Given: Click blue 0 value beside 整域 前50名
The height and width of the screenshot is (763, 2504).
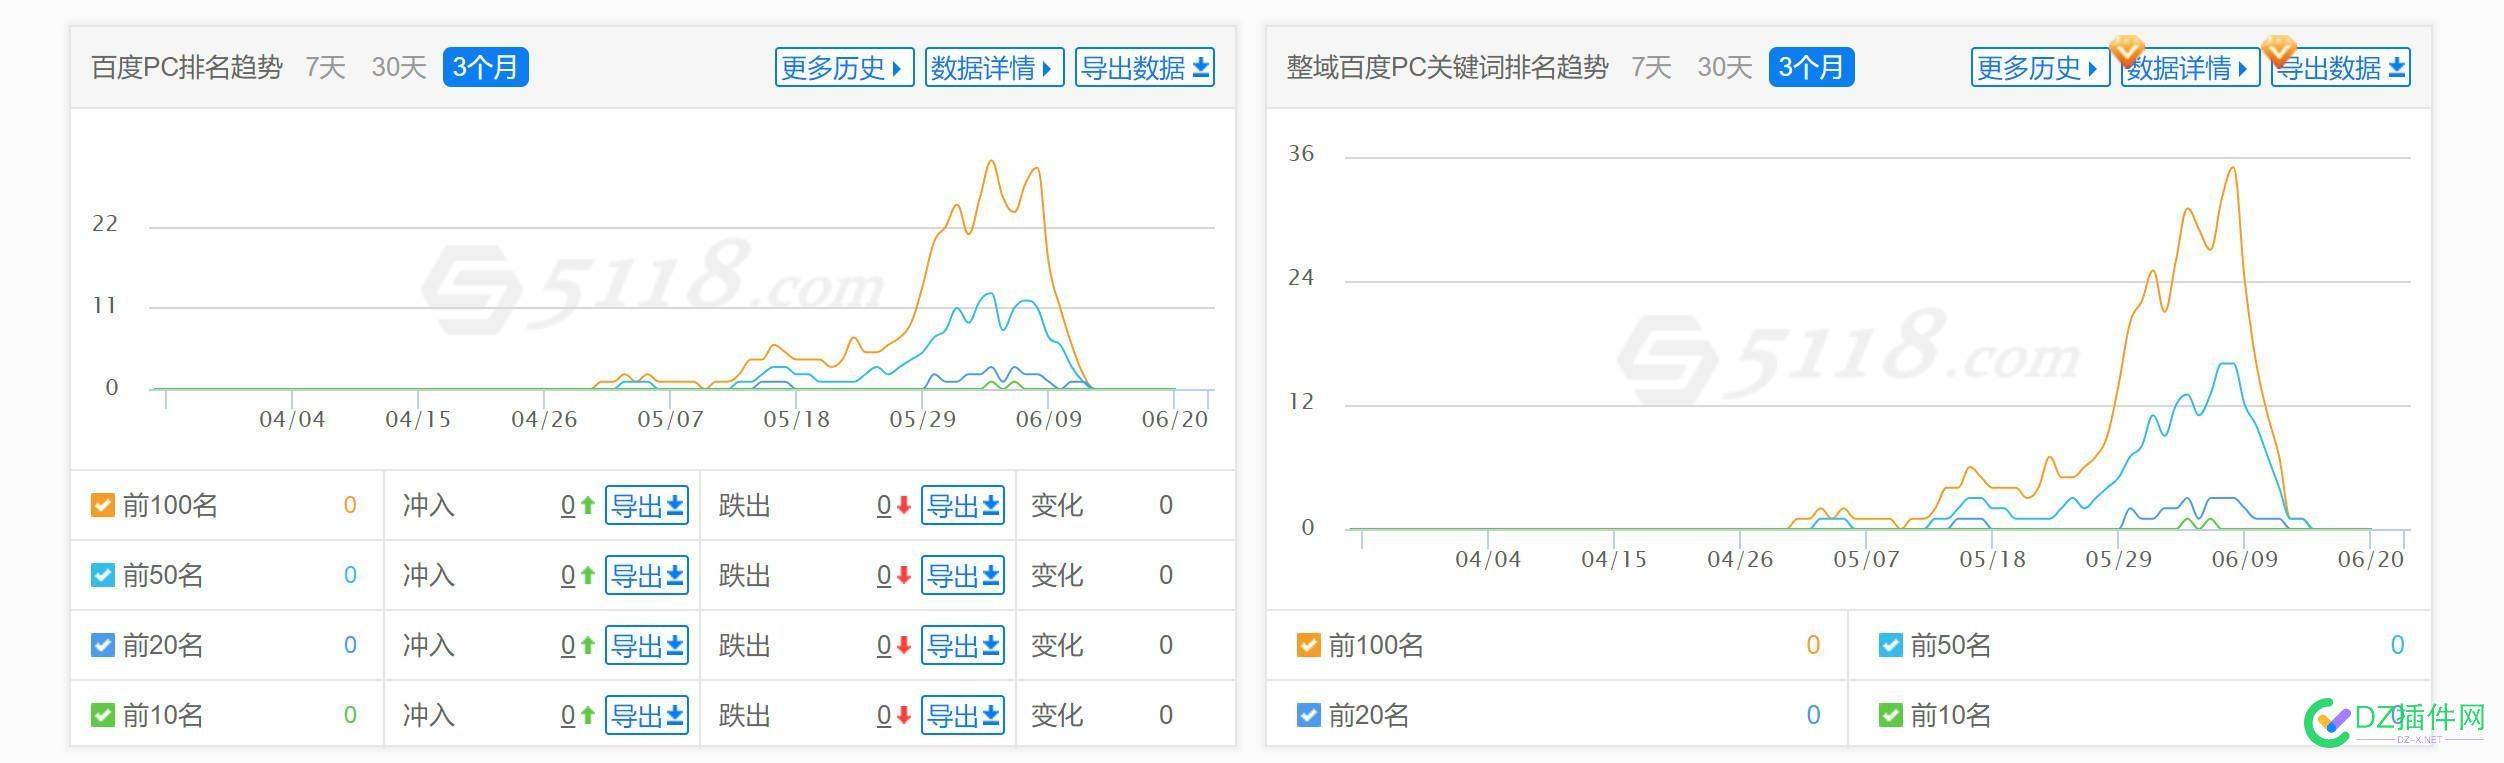Looking at the screenshot, I should pyautogui.click(x=2397, y=645).
